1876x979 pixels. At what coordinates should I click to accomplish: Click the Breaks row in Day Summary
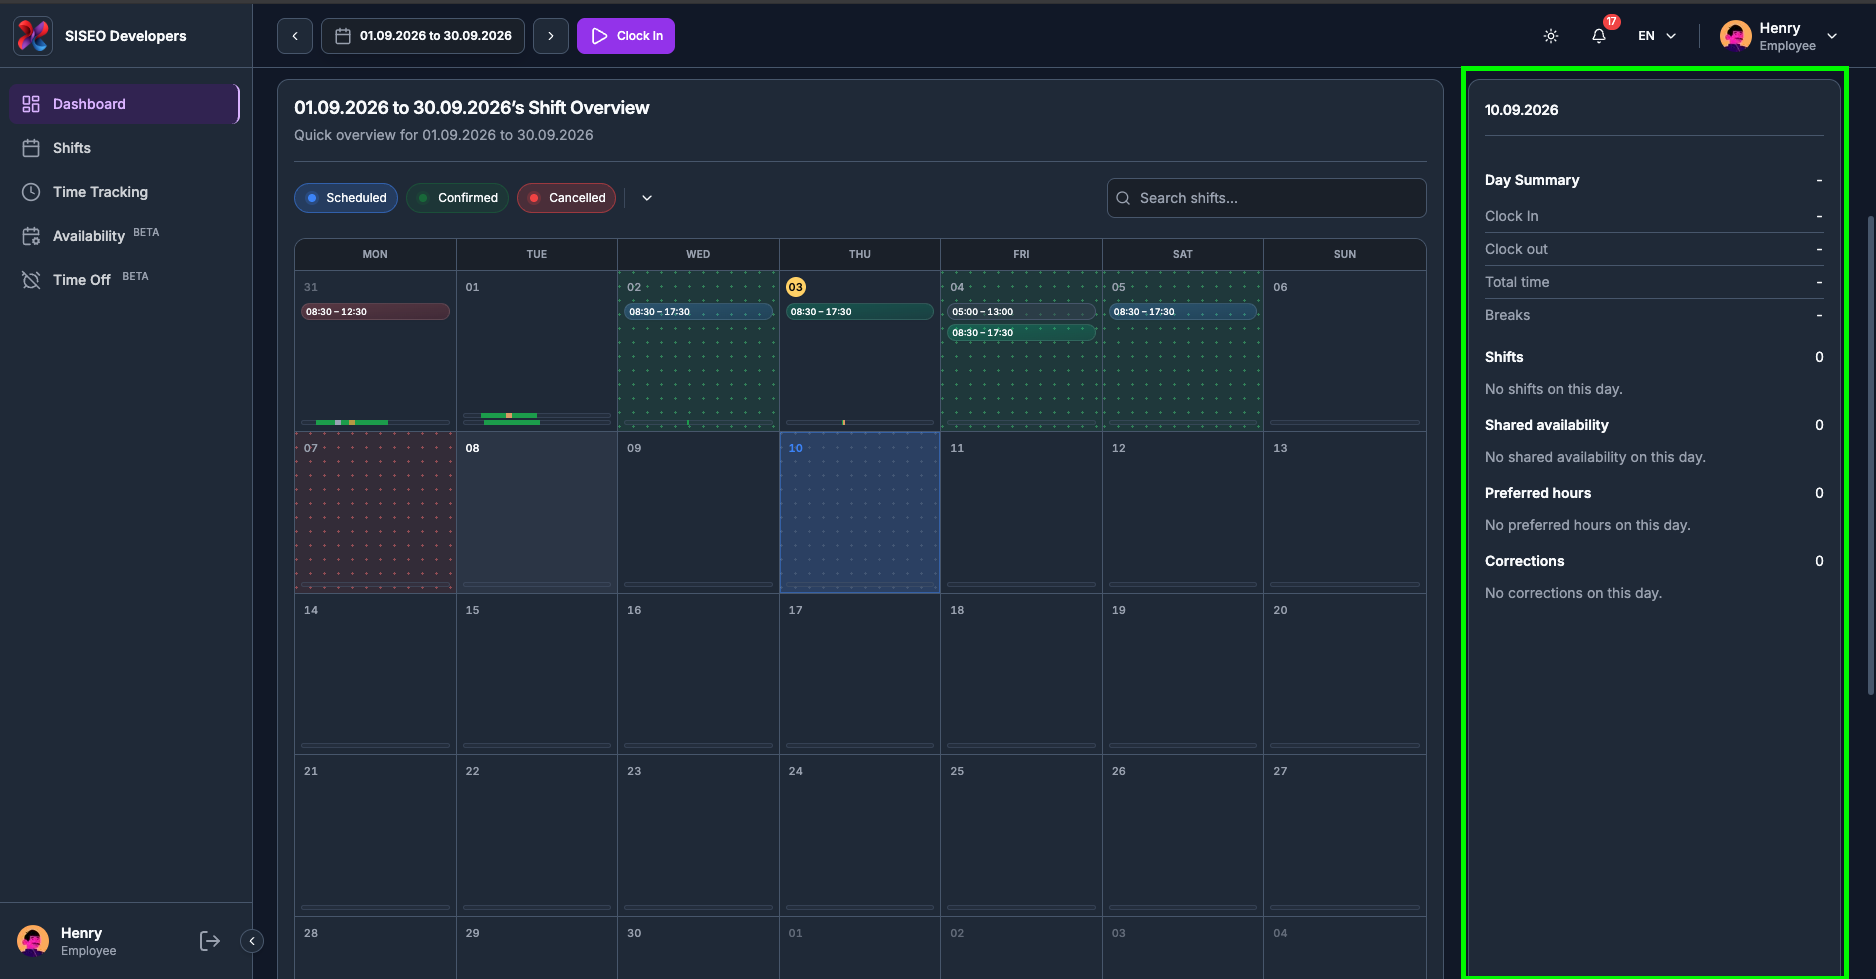coord(1654,315)
